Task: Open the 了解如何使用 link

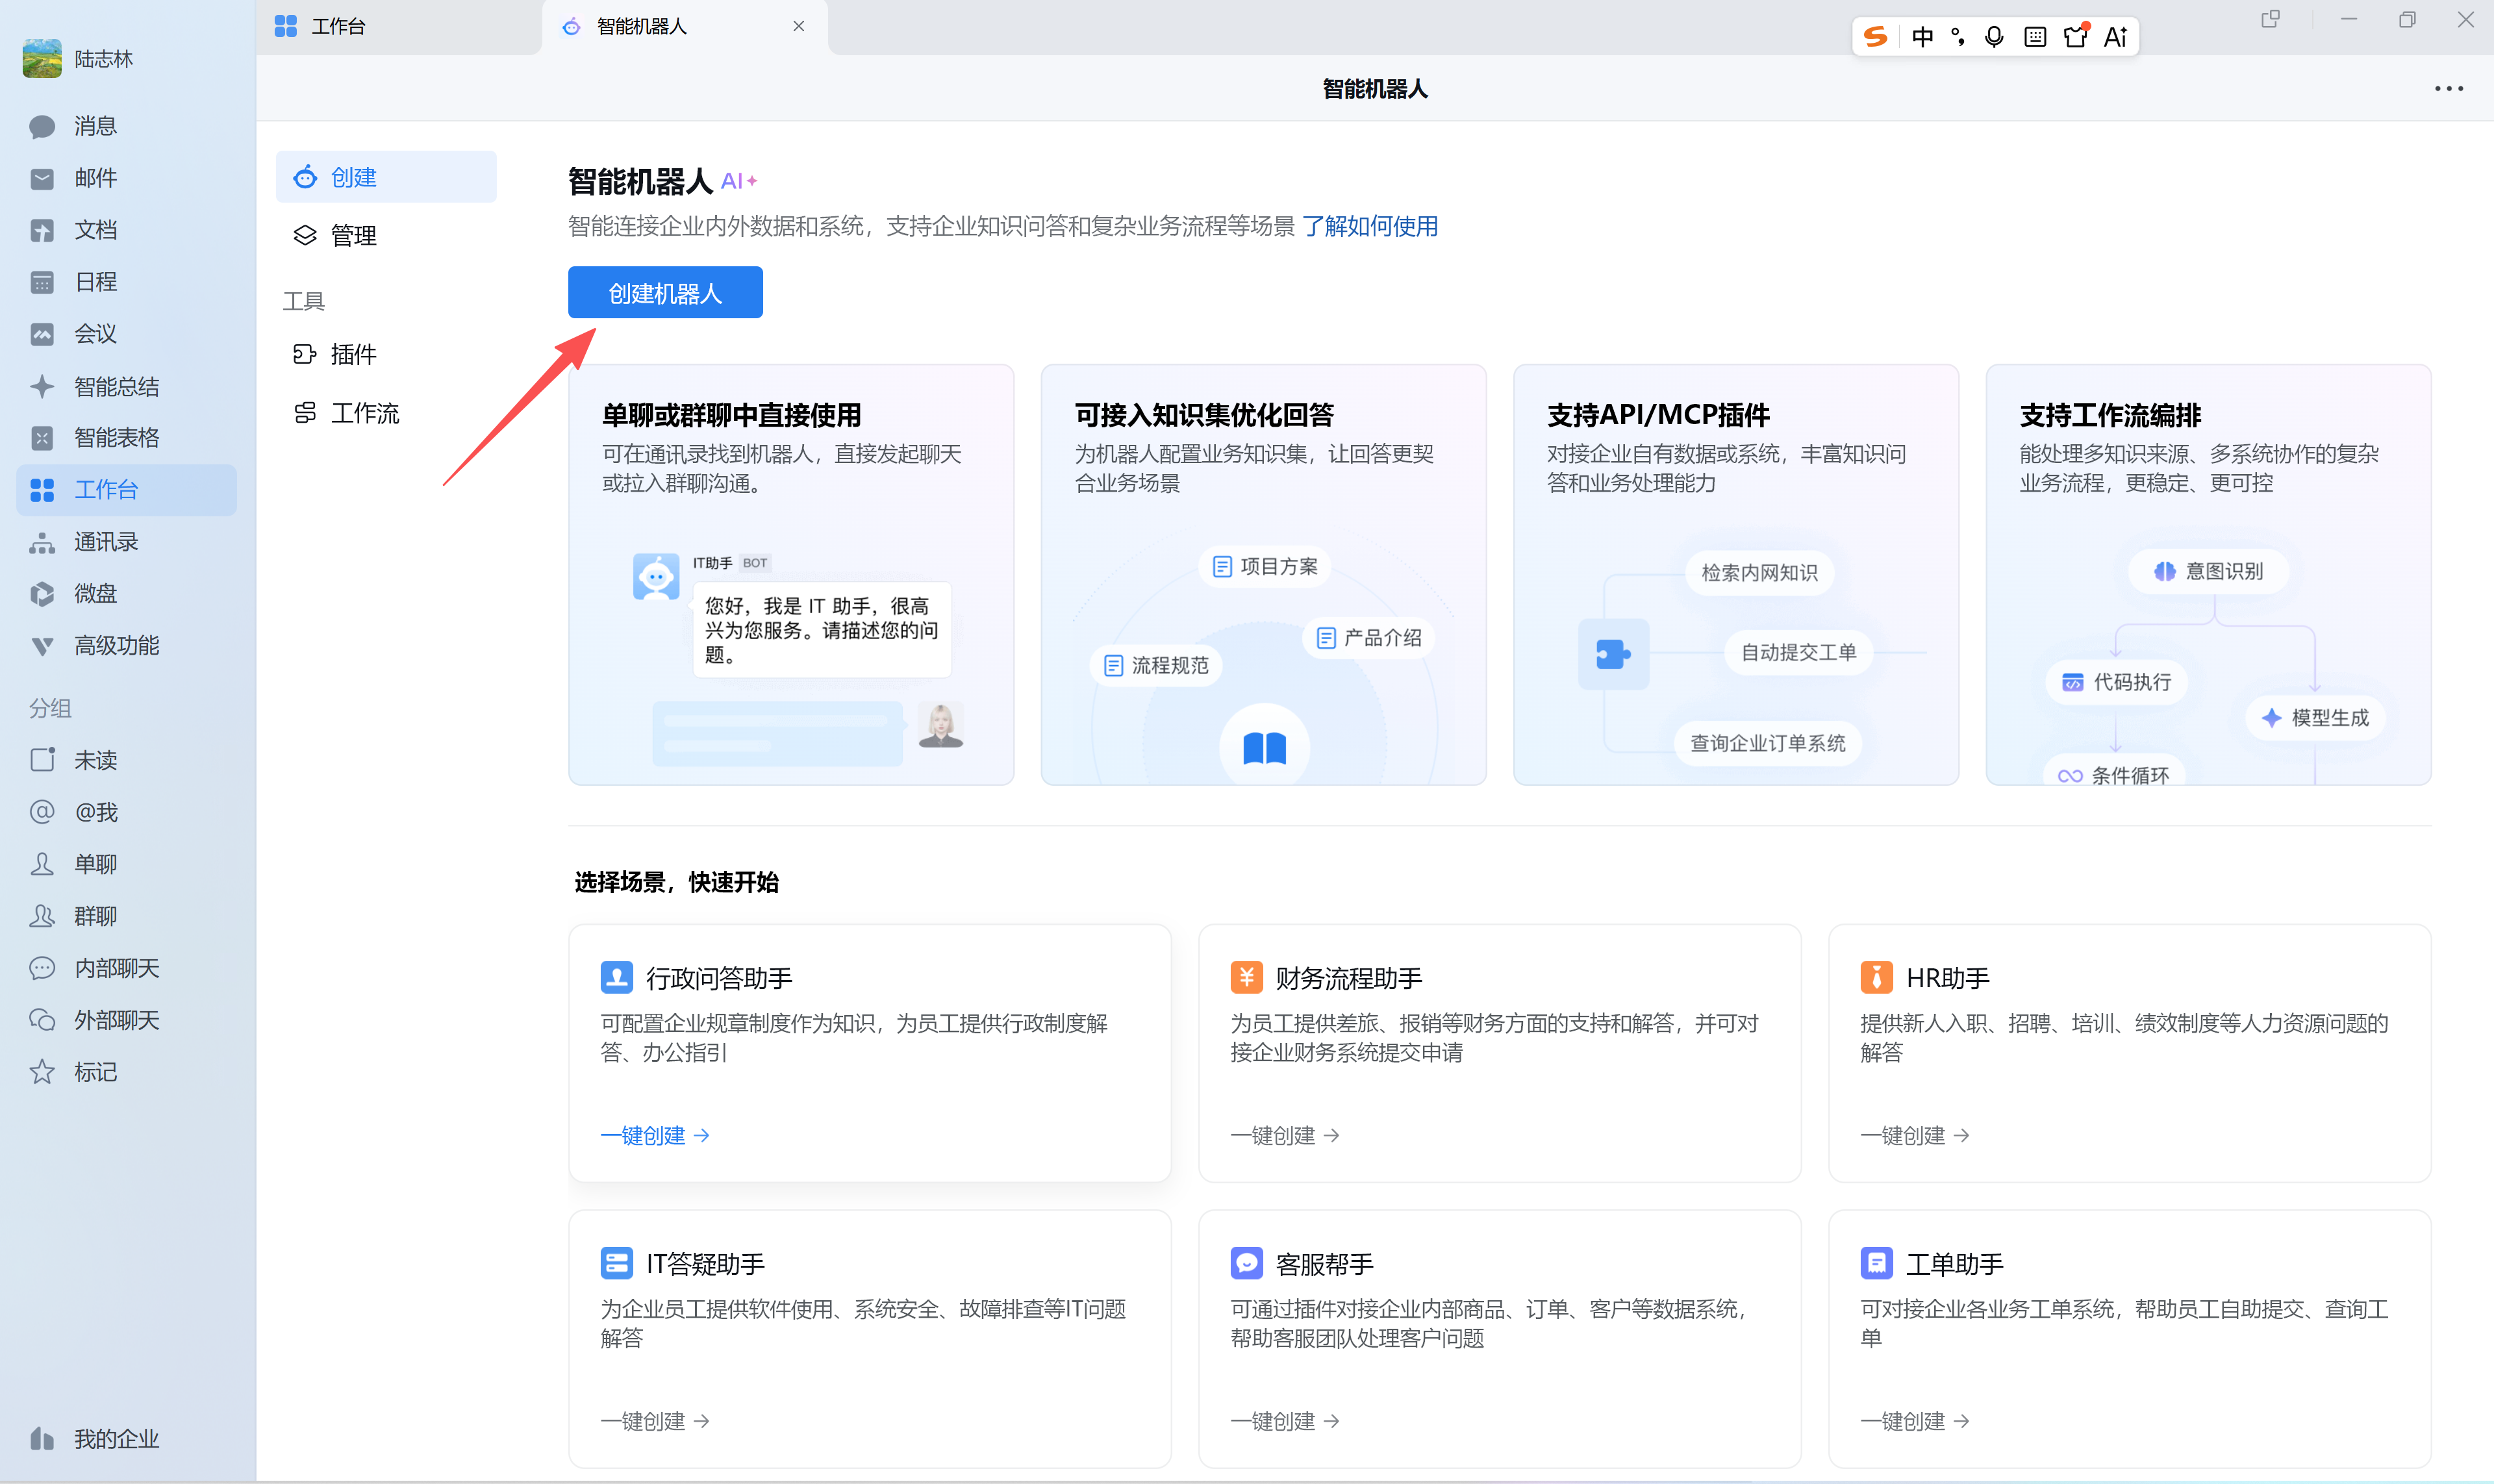Action: [x=1369, y=226]
